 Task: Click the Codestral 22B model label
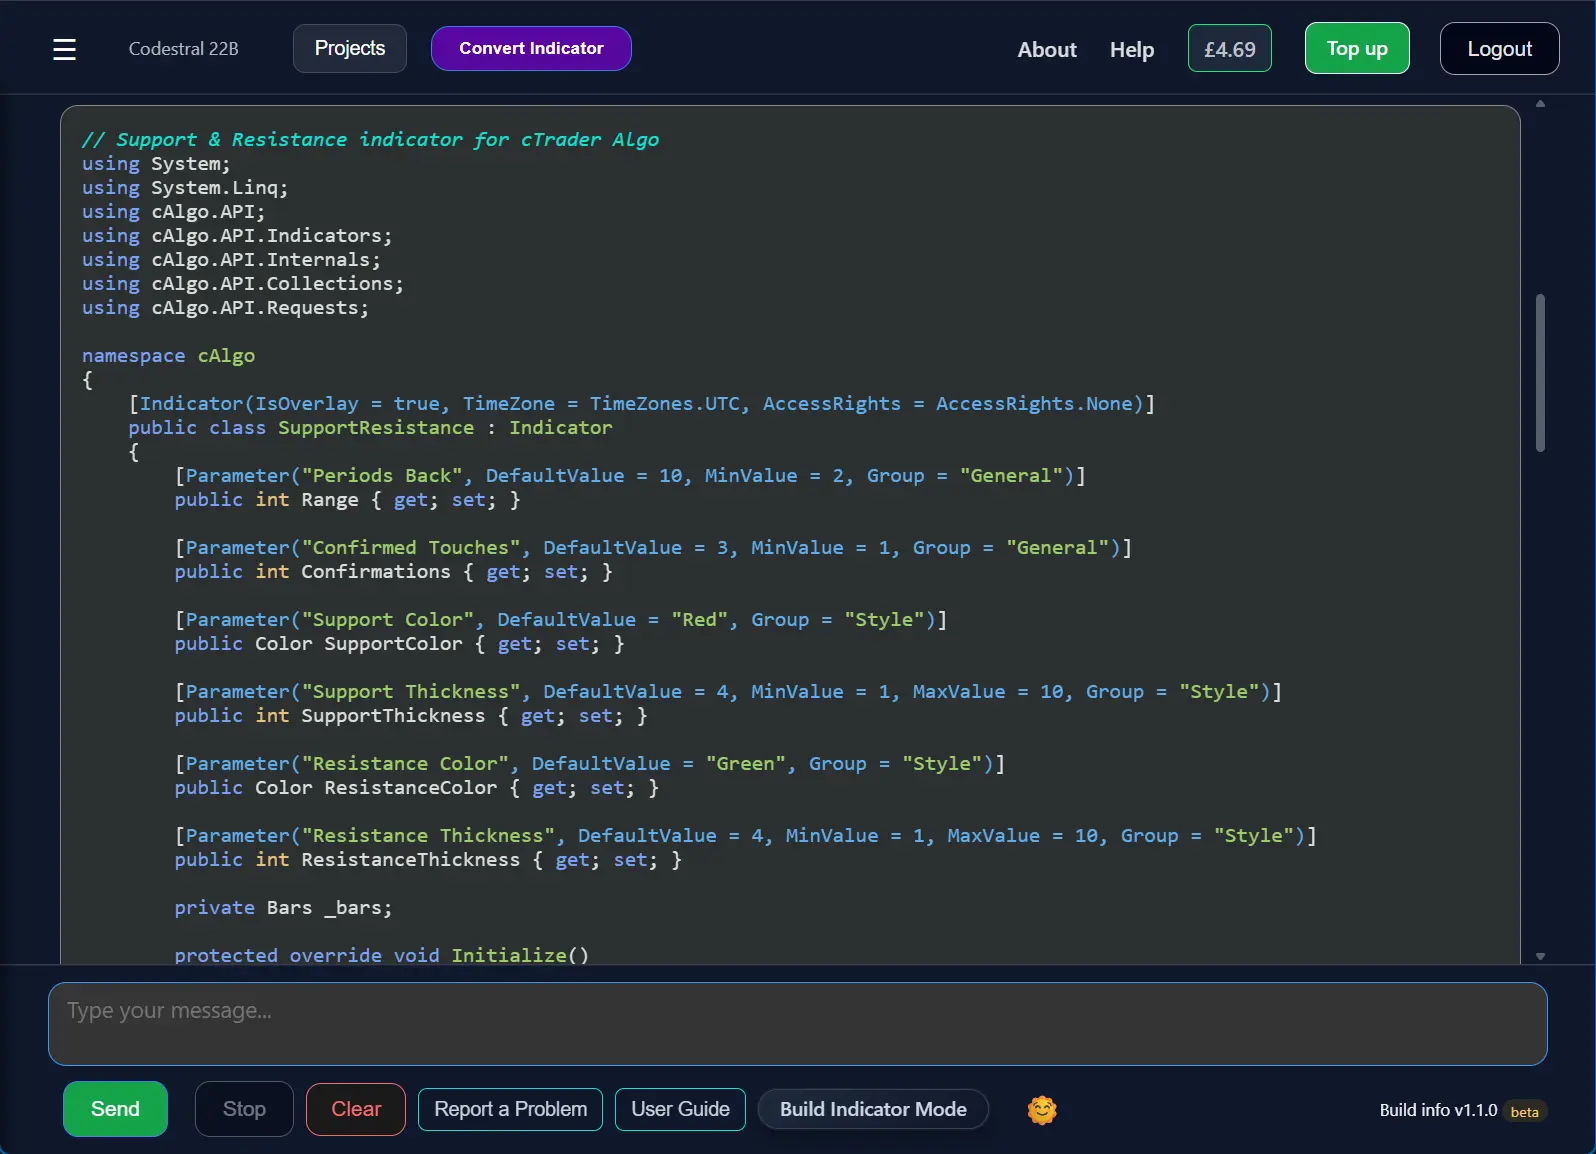pyautogui.click(x=183, y=49)
